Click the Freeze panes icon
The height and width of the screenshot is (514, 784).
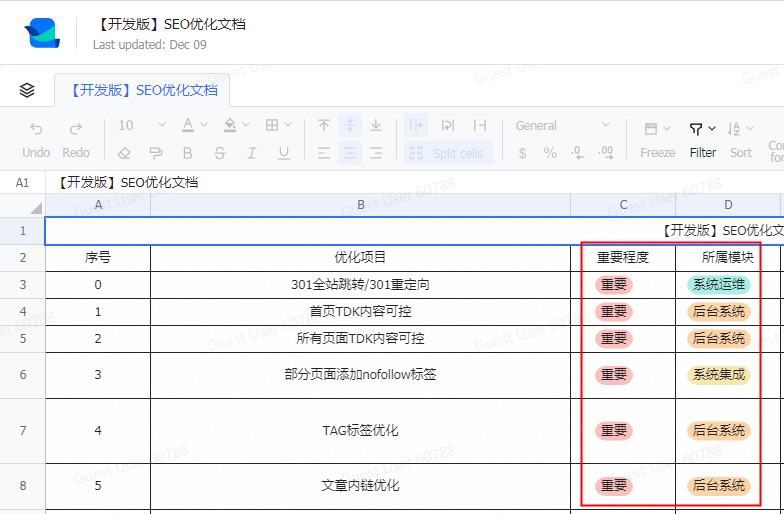tap(657, 139)
